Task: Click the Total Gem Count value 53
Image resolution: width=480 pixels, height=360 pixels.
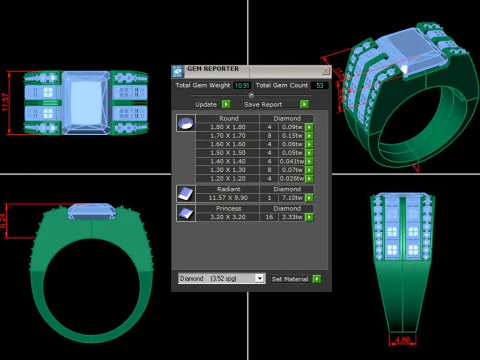Action: [x=320, y=85]
